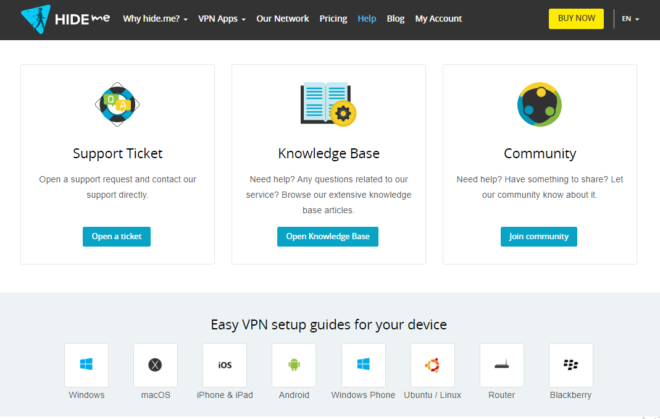Open the iOS setup guide icon
Screen dimensions: 660x419
point(225,365)
